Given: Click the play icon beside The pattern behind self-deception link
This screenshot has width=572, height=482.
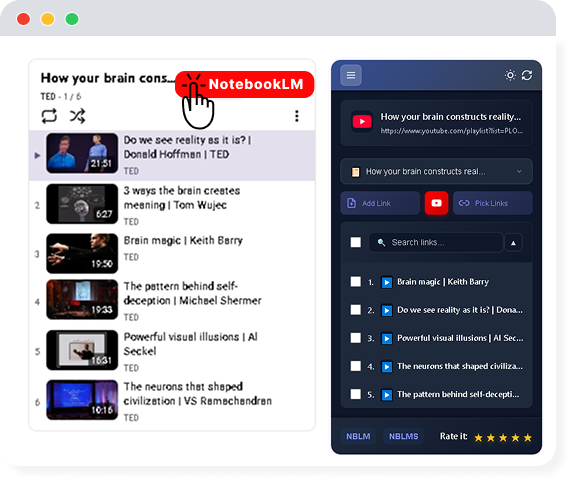Looking at the screenshot, I should point(387,394).
